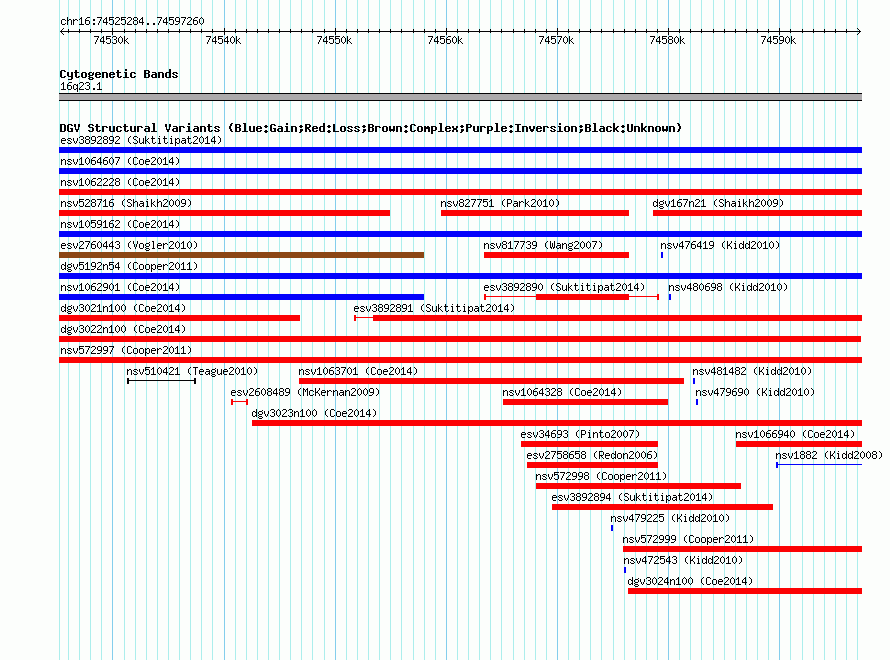Select nsv572998 (Cooper2011) label
Viewport: 890px width, 660px height.
601,476
